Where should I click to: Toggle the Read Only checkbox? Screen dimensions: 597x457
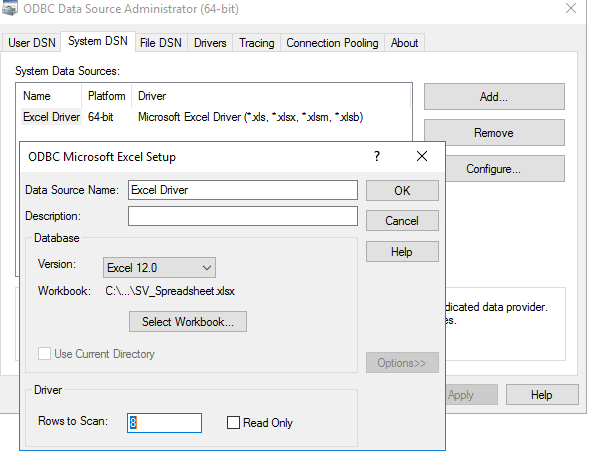tap(233, 422)
